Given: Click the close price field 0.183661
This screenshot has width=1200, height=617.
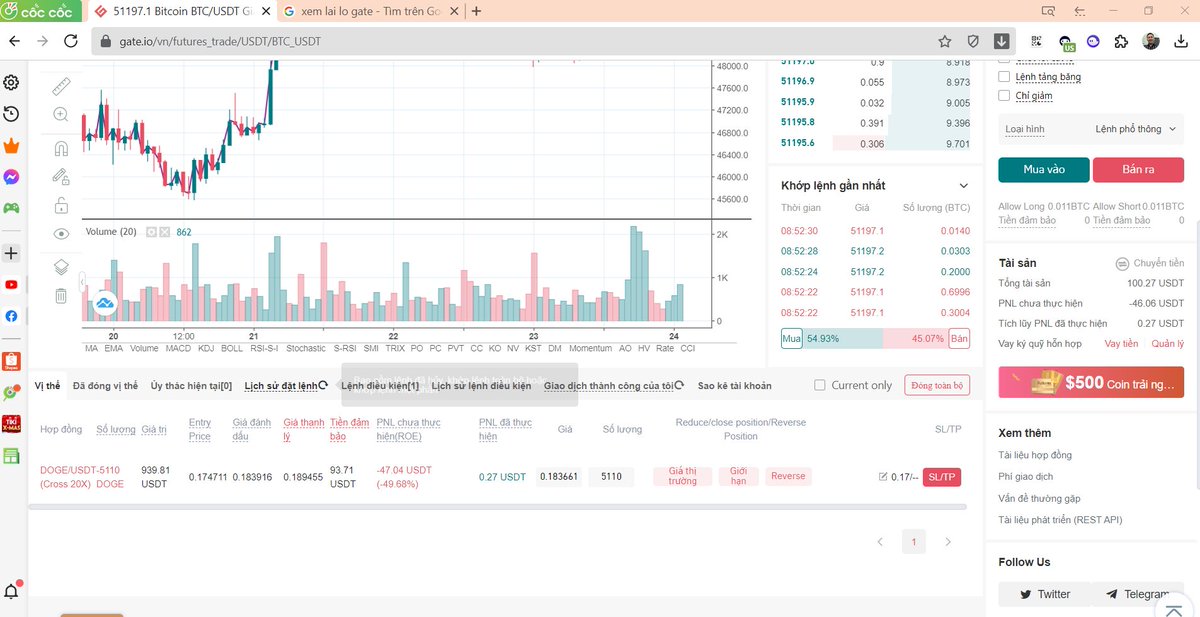Looking at the screenshot, I should click(558, 477).
